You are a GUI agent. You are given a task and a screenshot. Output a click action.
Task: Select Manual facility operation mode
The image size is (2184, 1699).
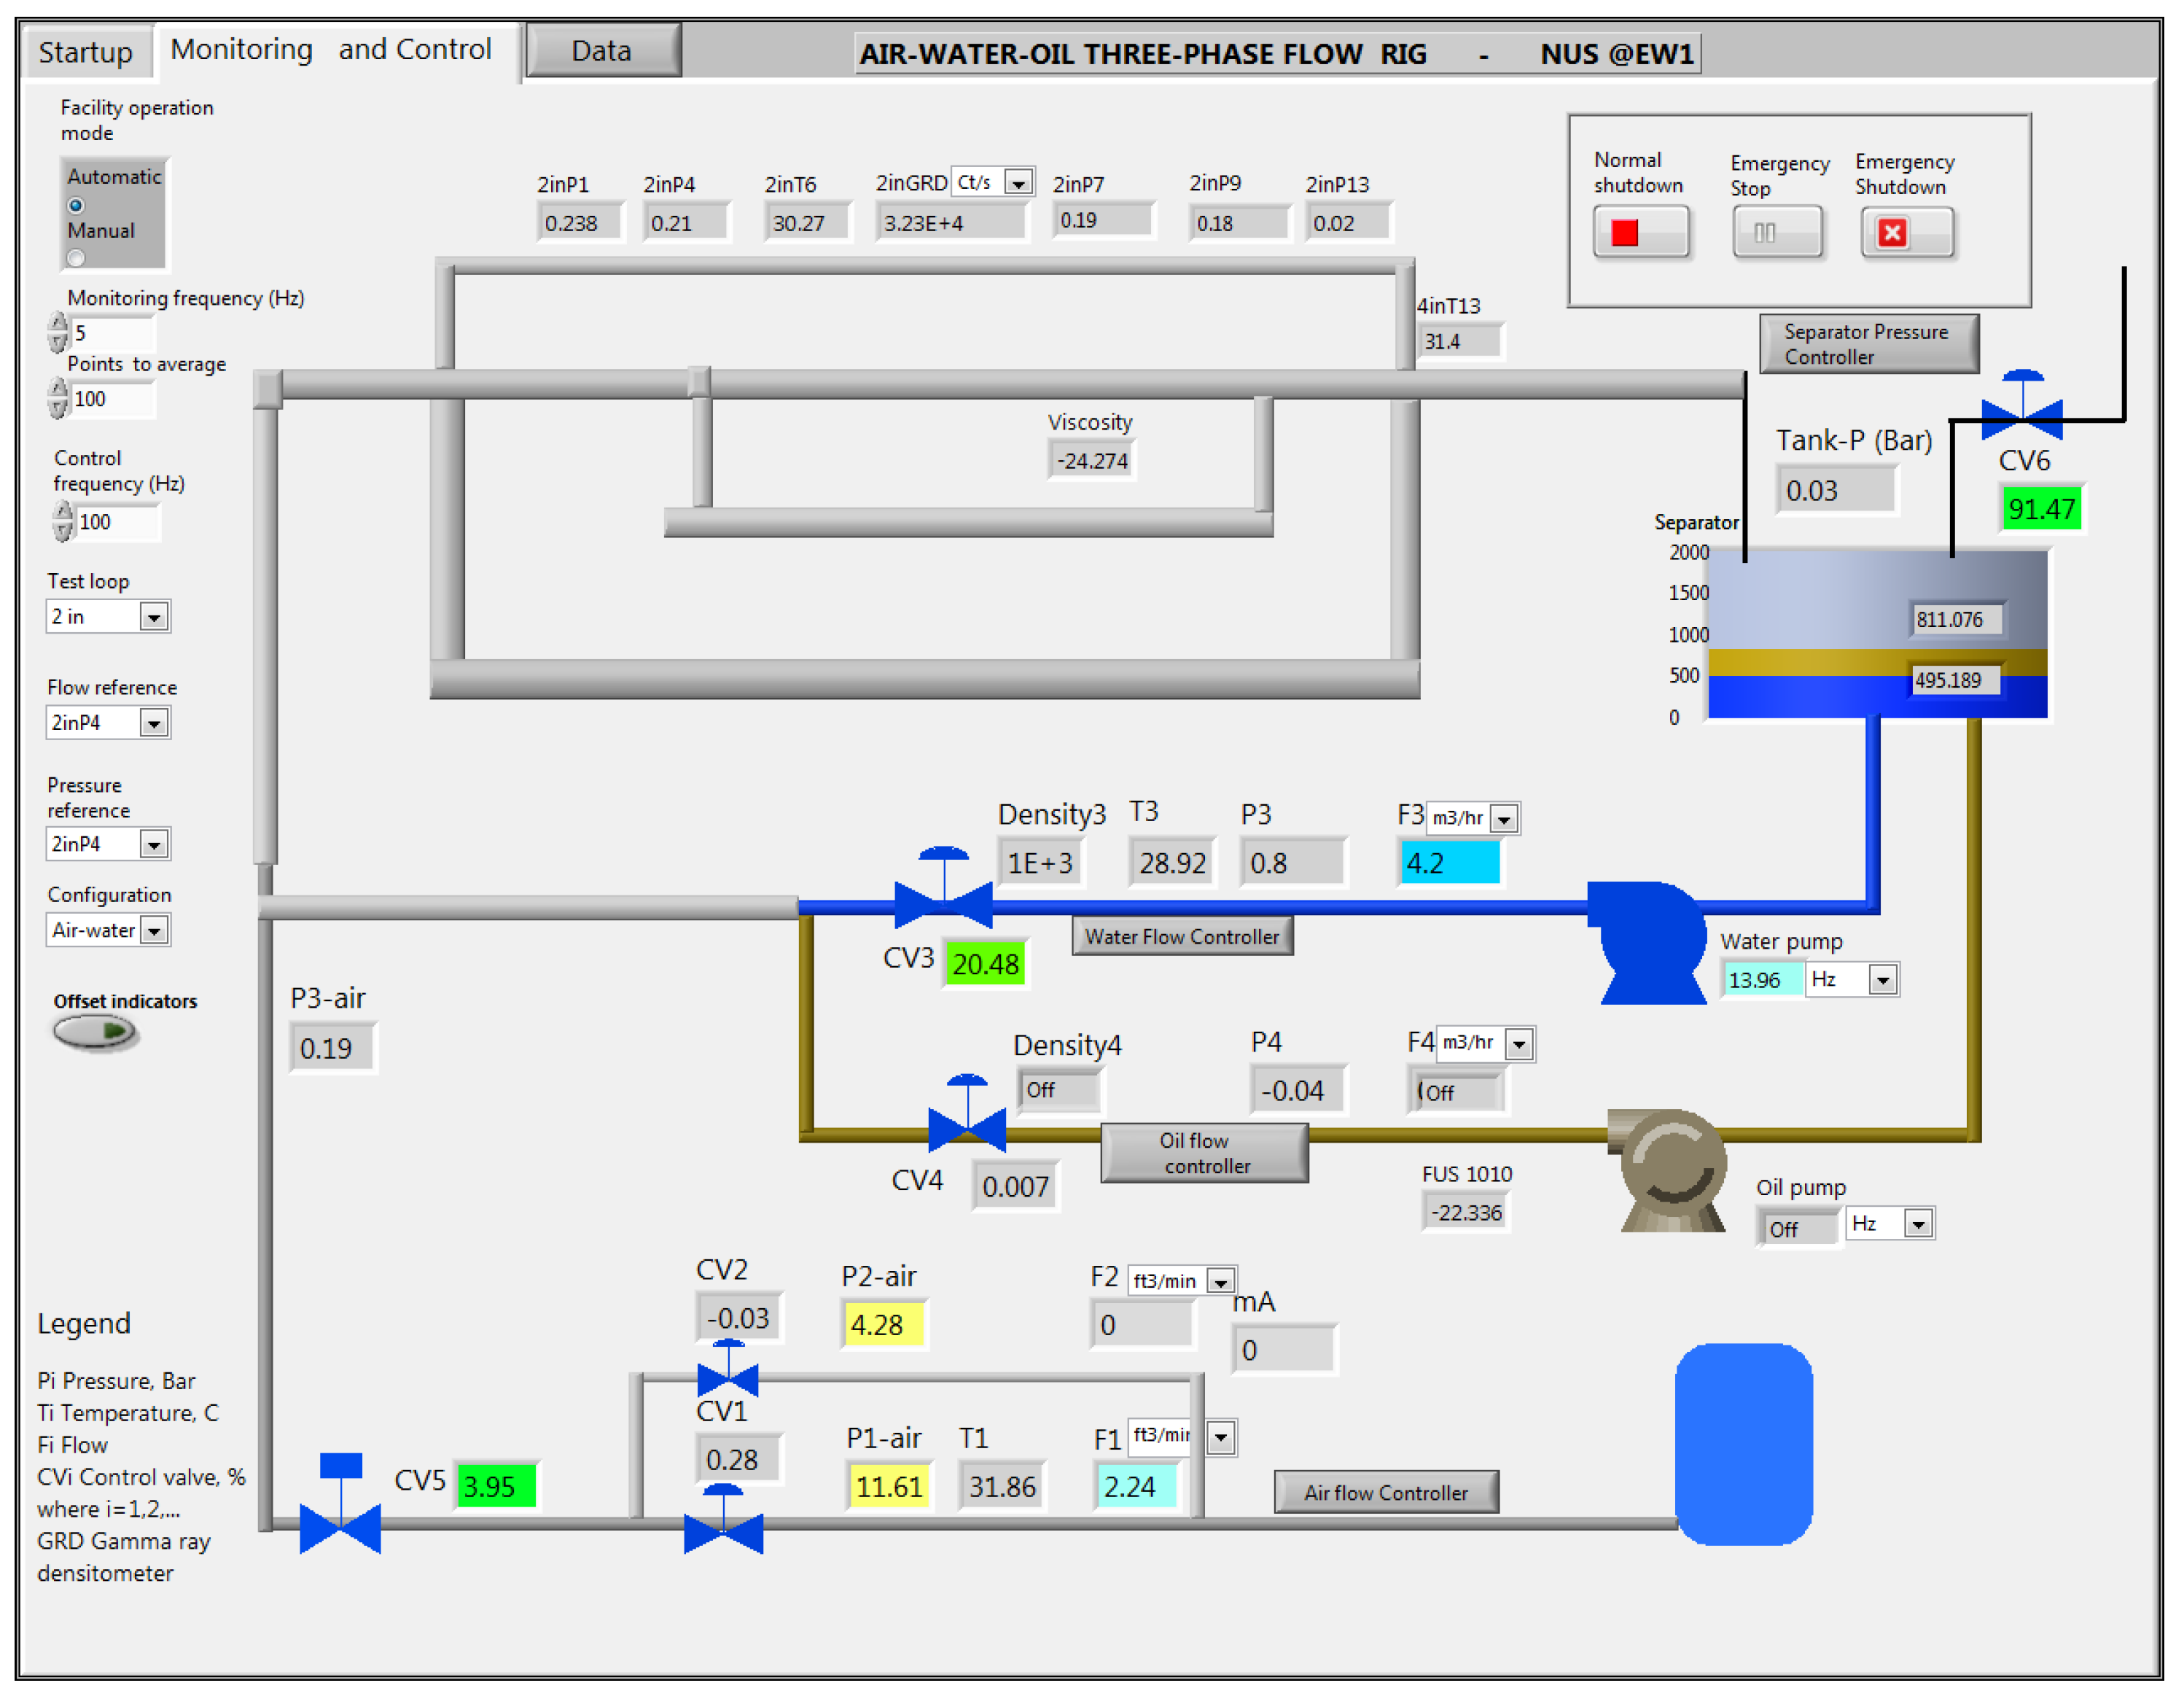(x=76, y=258)
